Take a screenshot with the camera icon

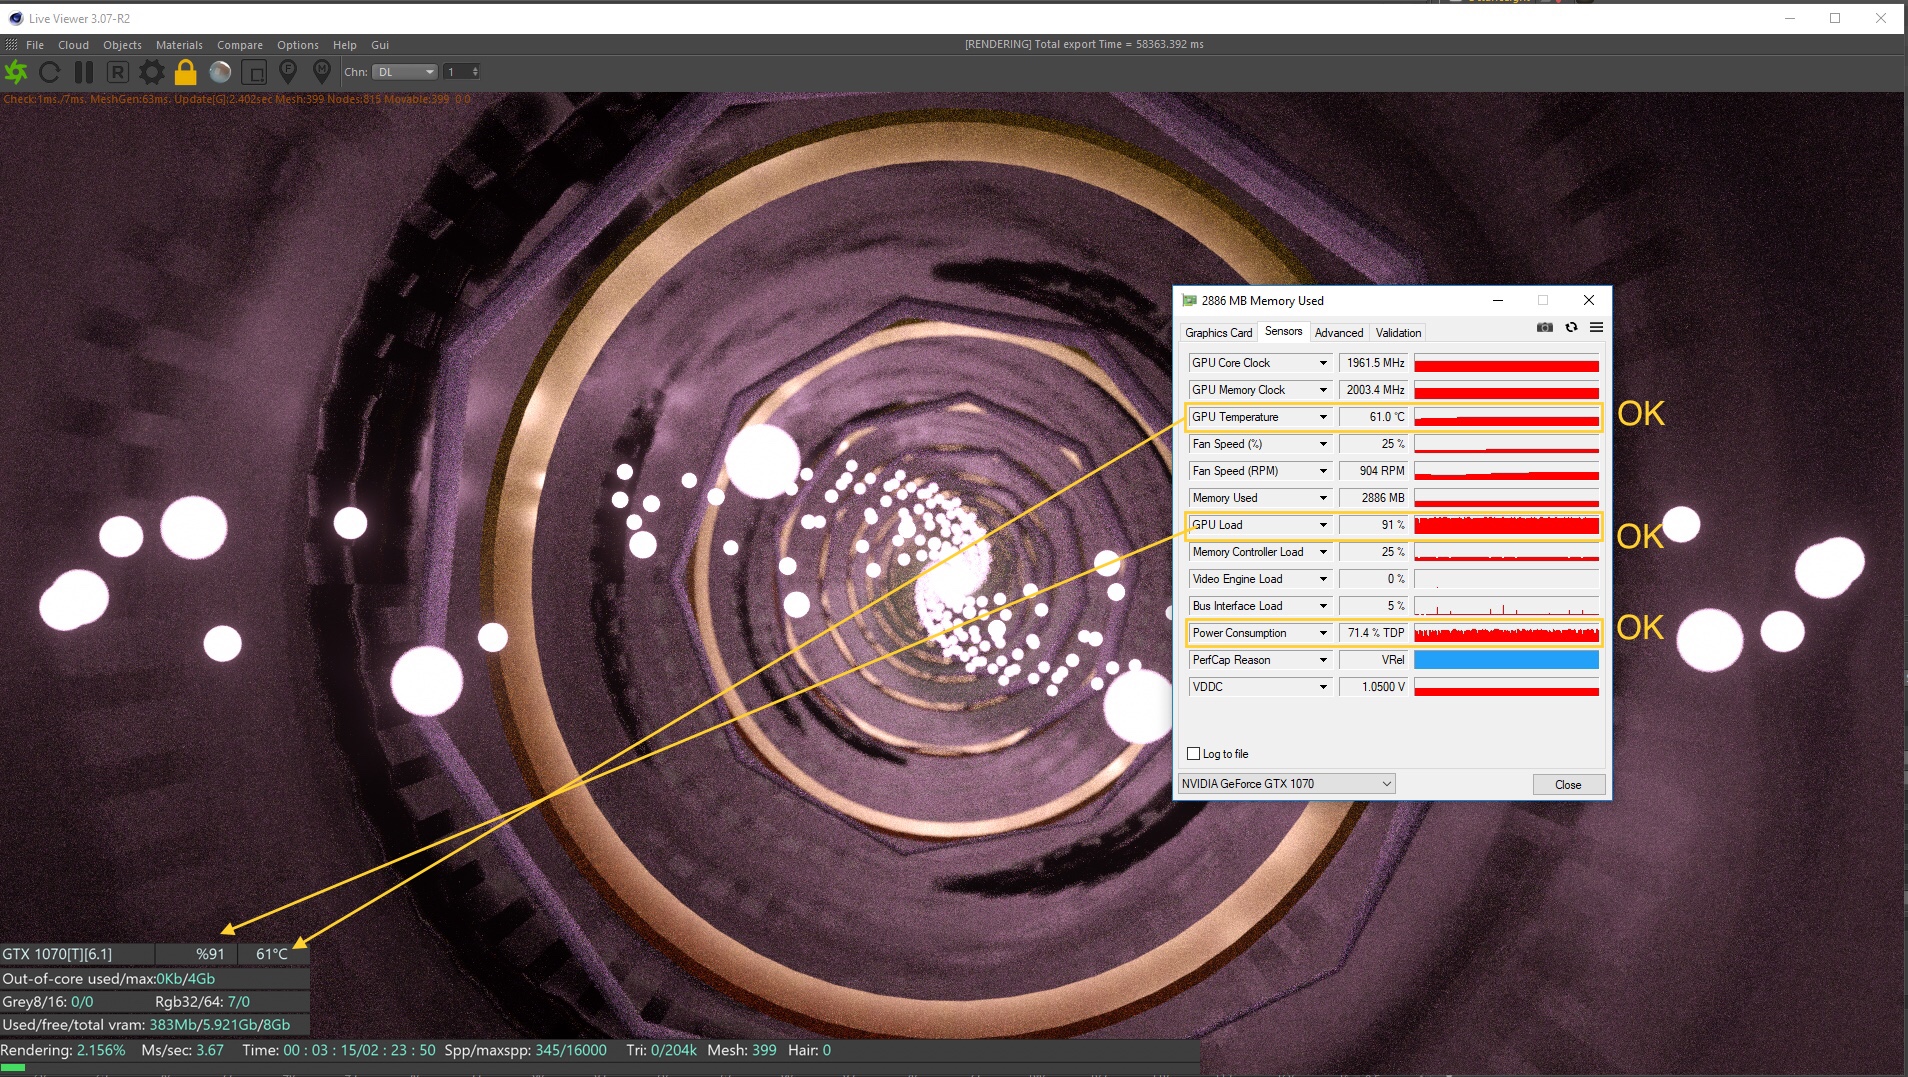[x=1545, y=328]
